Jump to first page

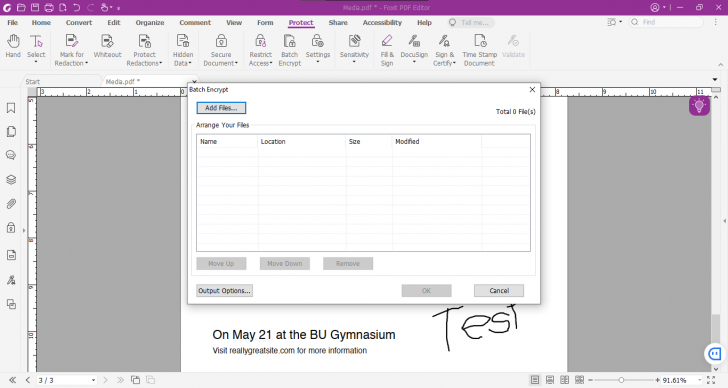pos(13,380)
